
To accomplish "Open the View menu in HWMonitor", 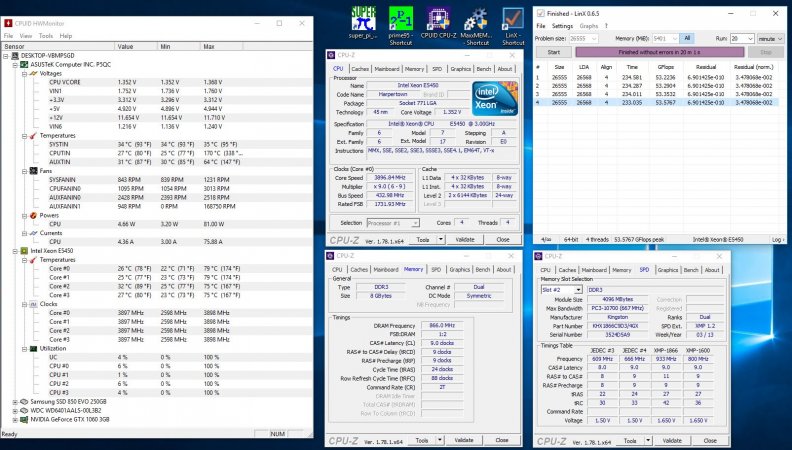I will click(26, 36).
